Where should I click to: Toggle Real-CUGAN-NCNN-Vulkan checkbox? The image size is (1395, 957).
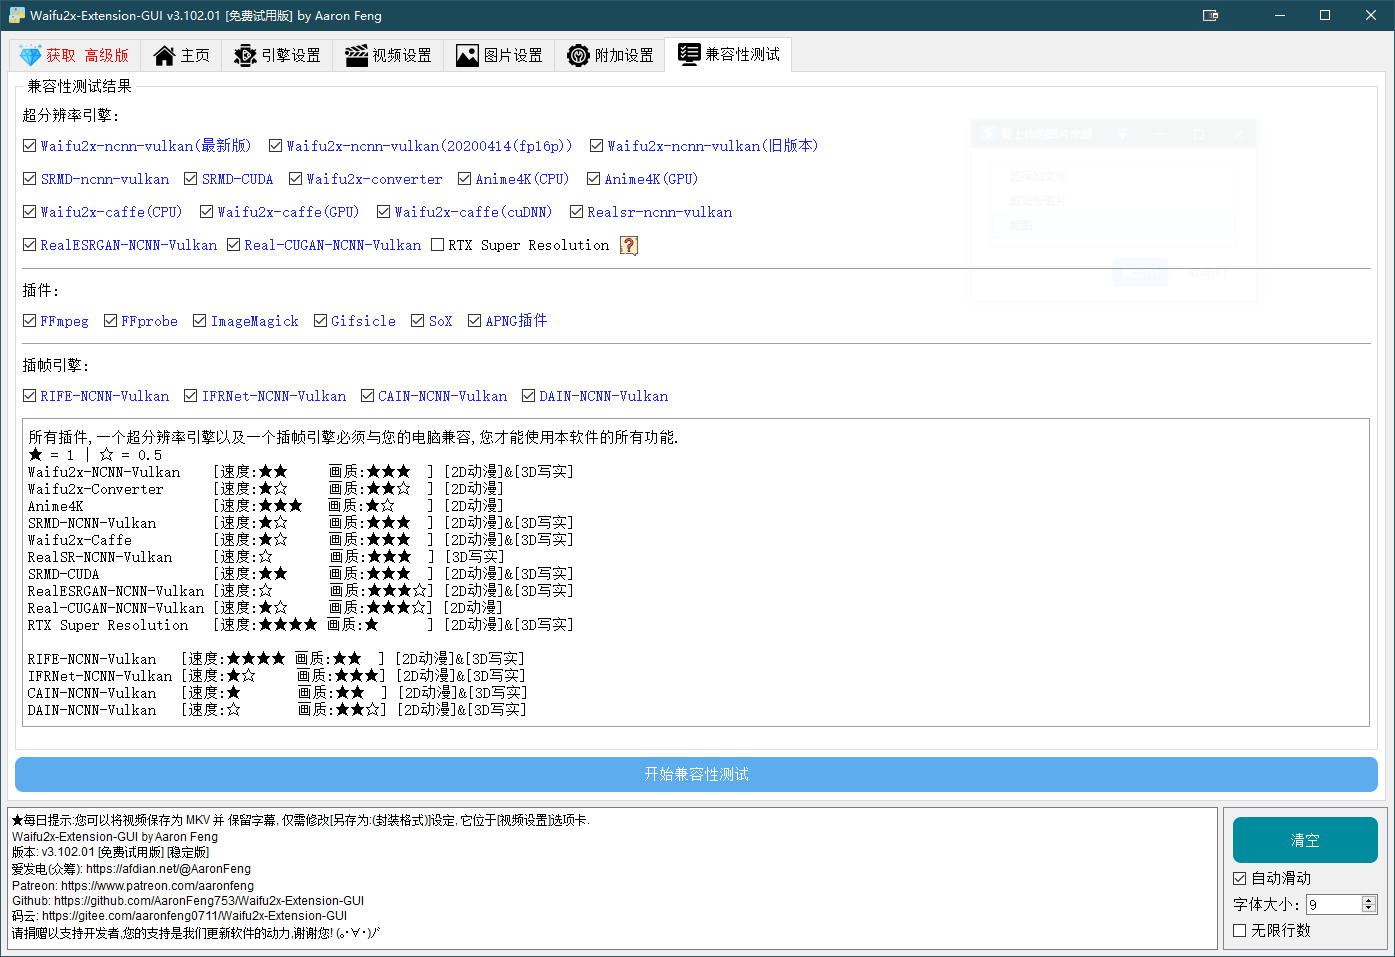point(234,245)
